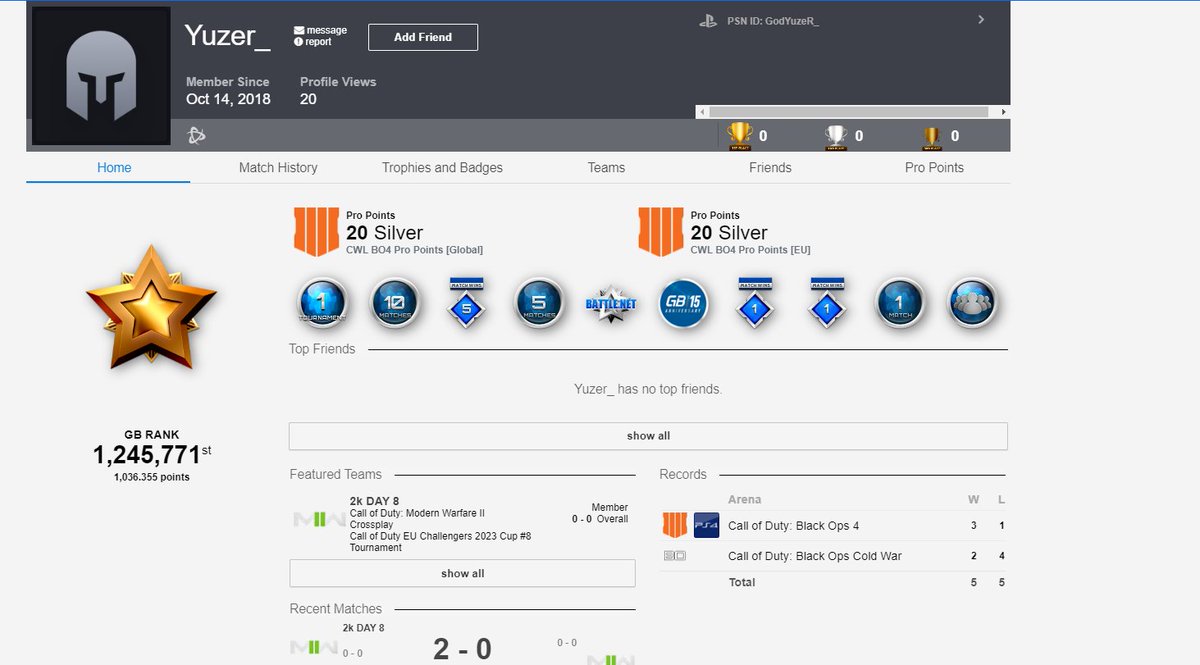Image resolution: width=1200 pixels, height=665 pixels.
Task: Click show all under Top Friends
Action: [x=648, y=436]
